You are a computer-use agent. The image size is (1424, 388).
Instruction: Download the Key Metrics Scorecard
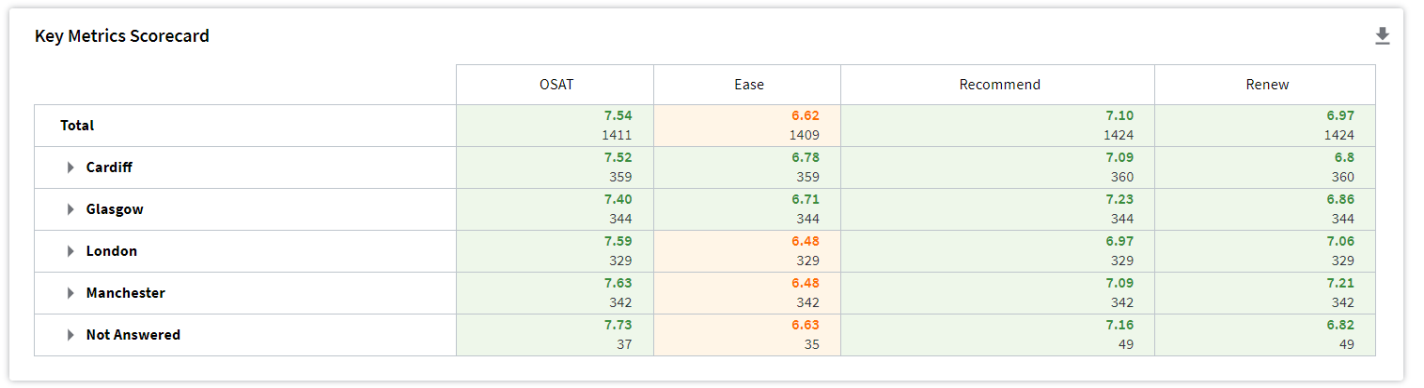pos(1382,36)
